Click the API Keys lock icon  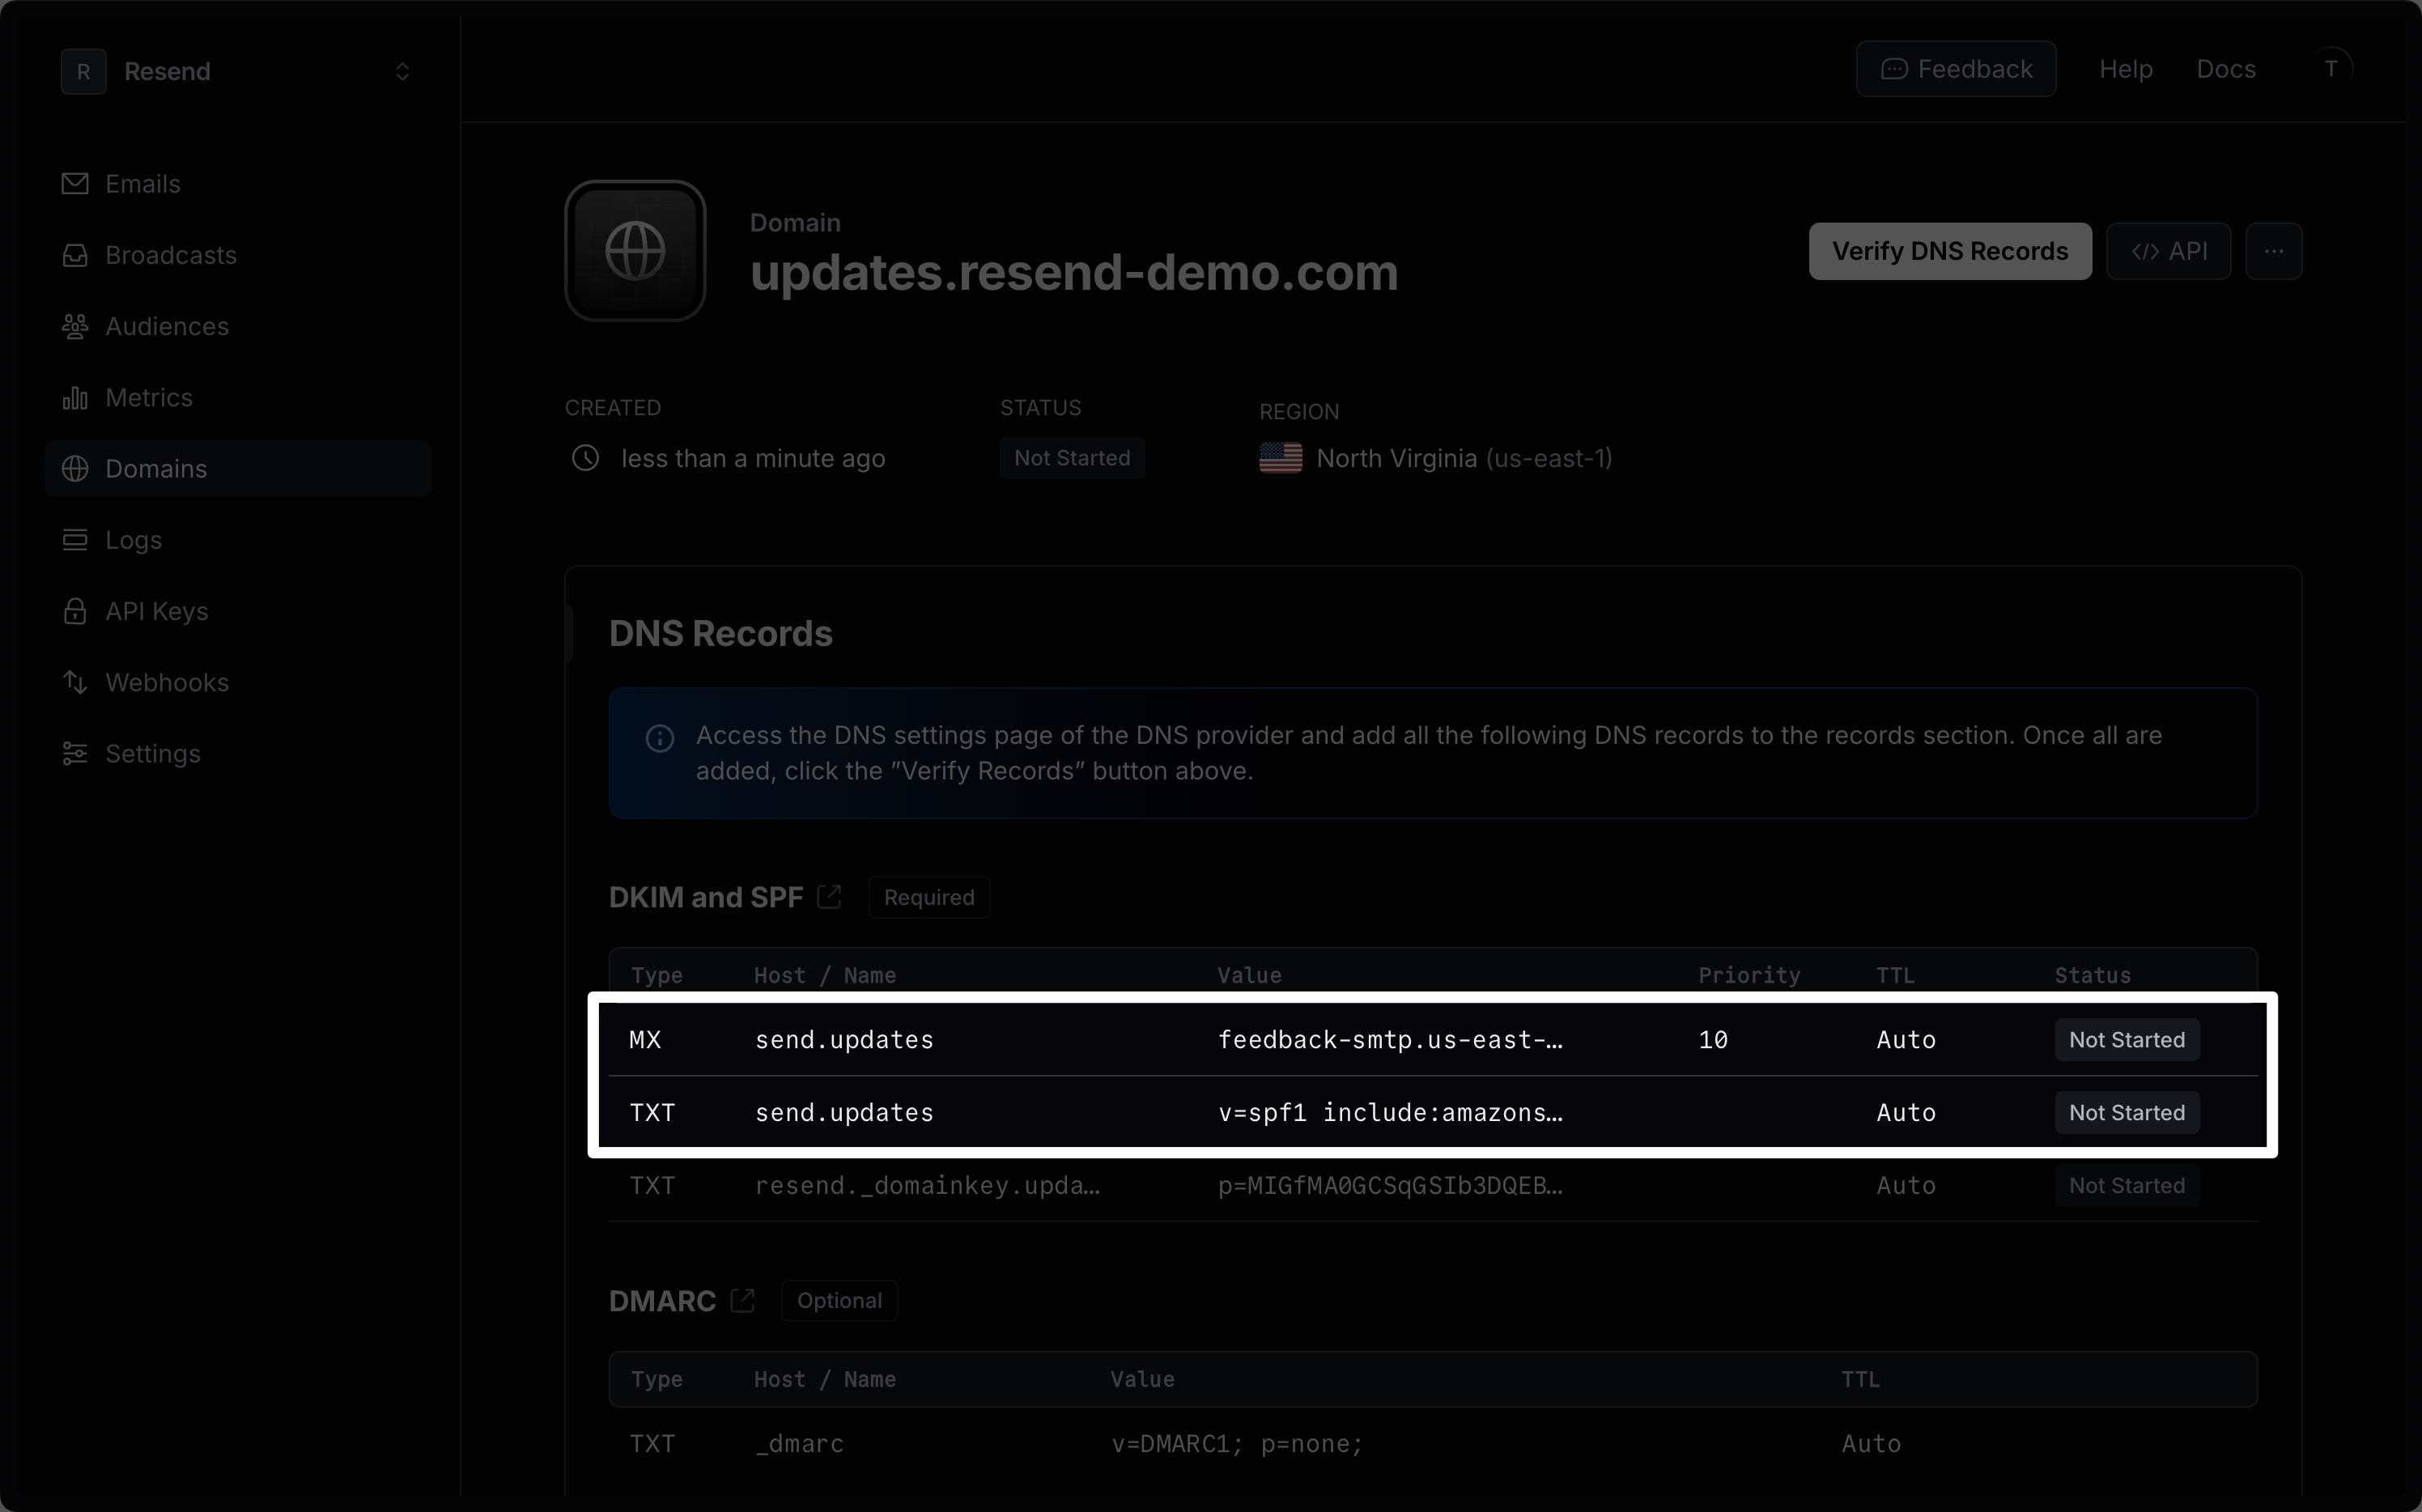(75, 611)
